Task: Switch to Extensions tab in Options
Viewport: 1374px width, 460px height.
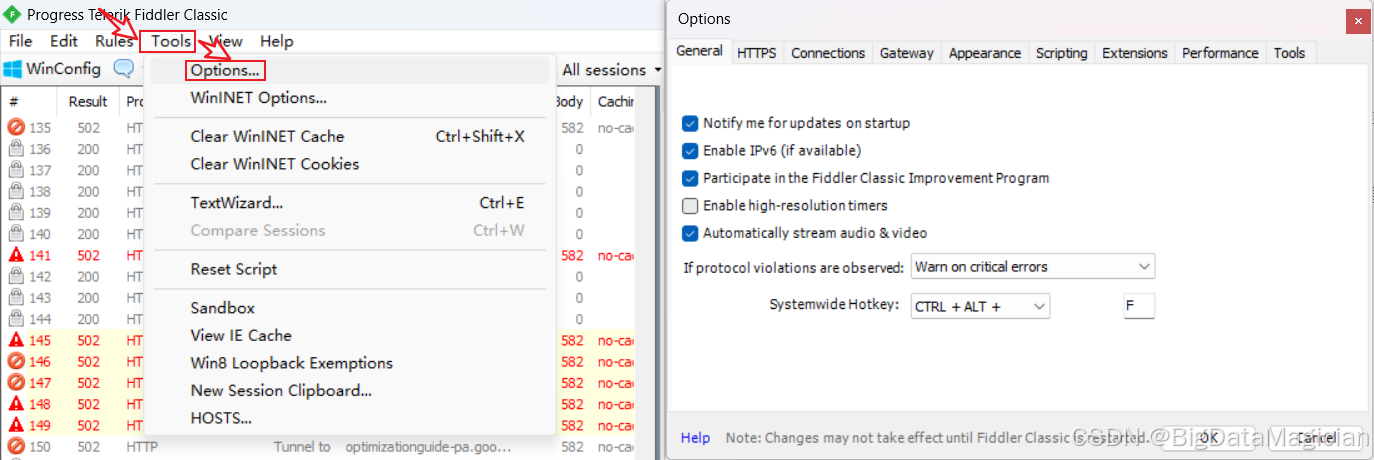Action: pos(1135,53)
